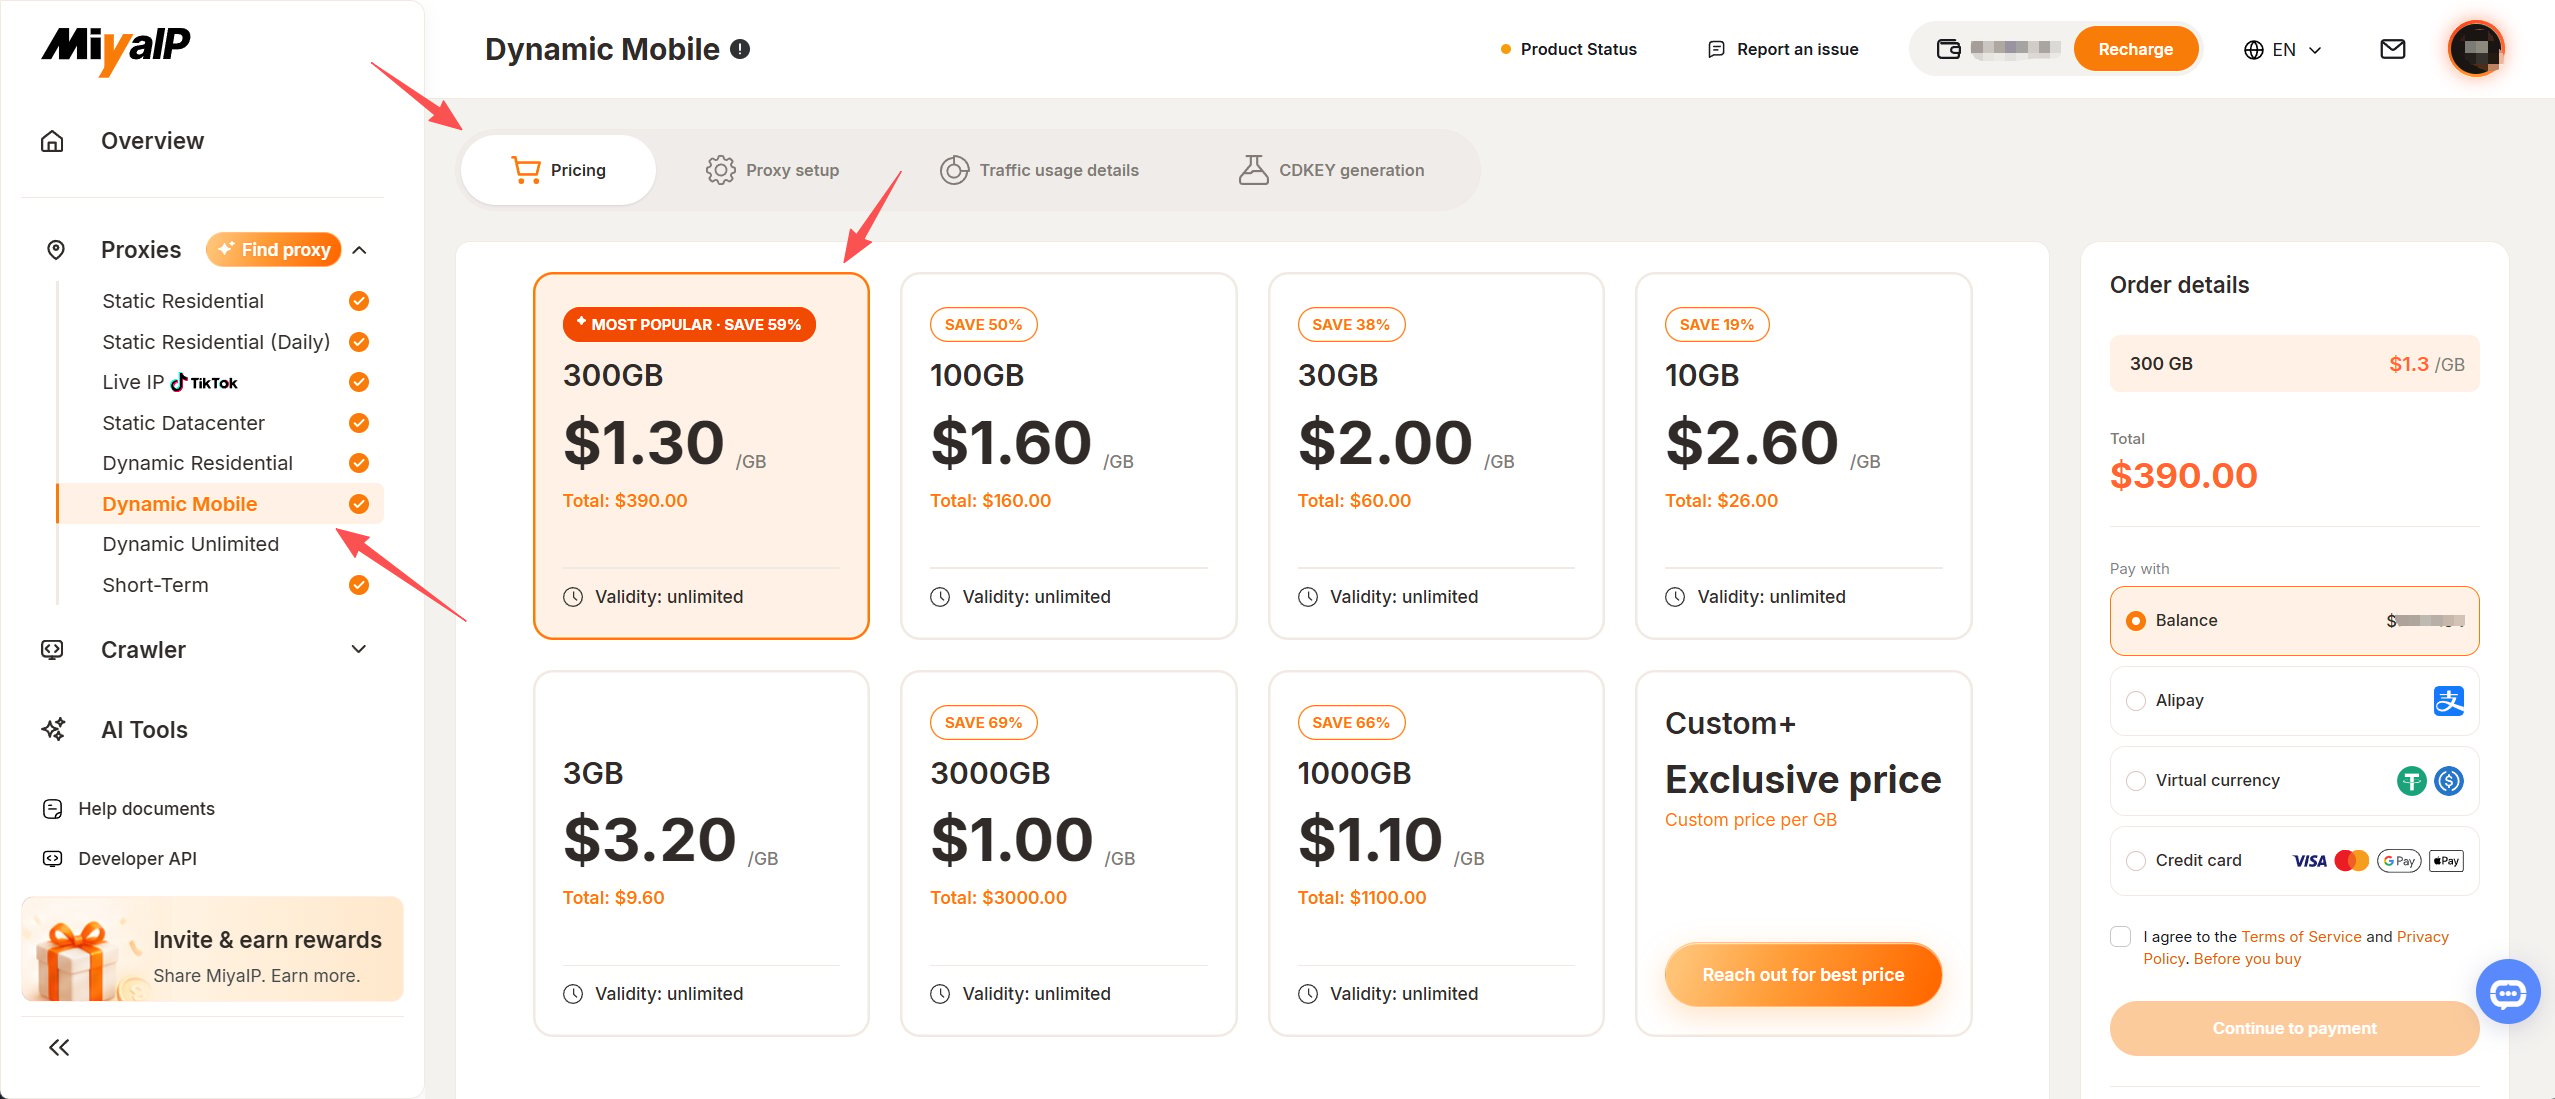This screenshot has width=2555, height=1099.
Task: Switch to the Pricing tab
Action: 558,170
